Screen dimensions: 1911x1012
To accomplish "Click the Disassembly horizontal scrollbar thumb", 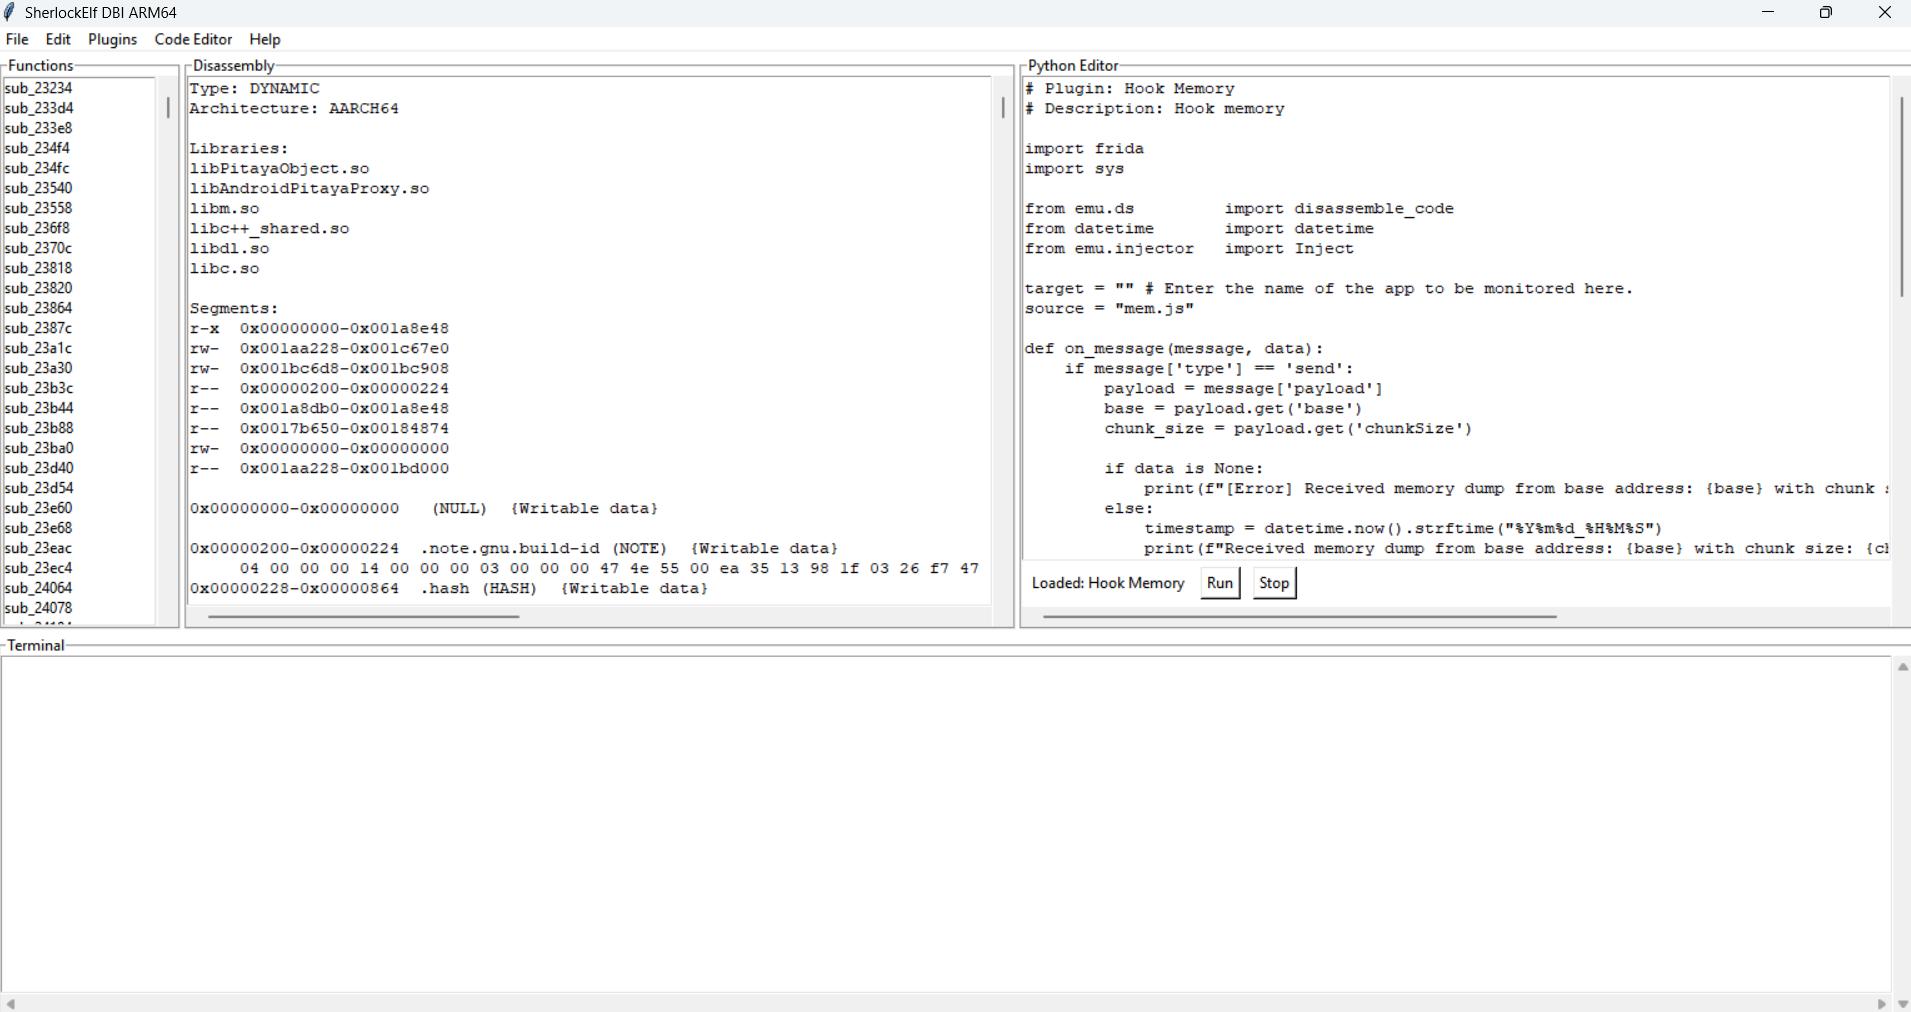I will pyautogui.click(x=364, y=617).
